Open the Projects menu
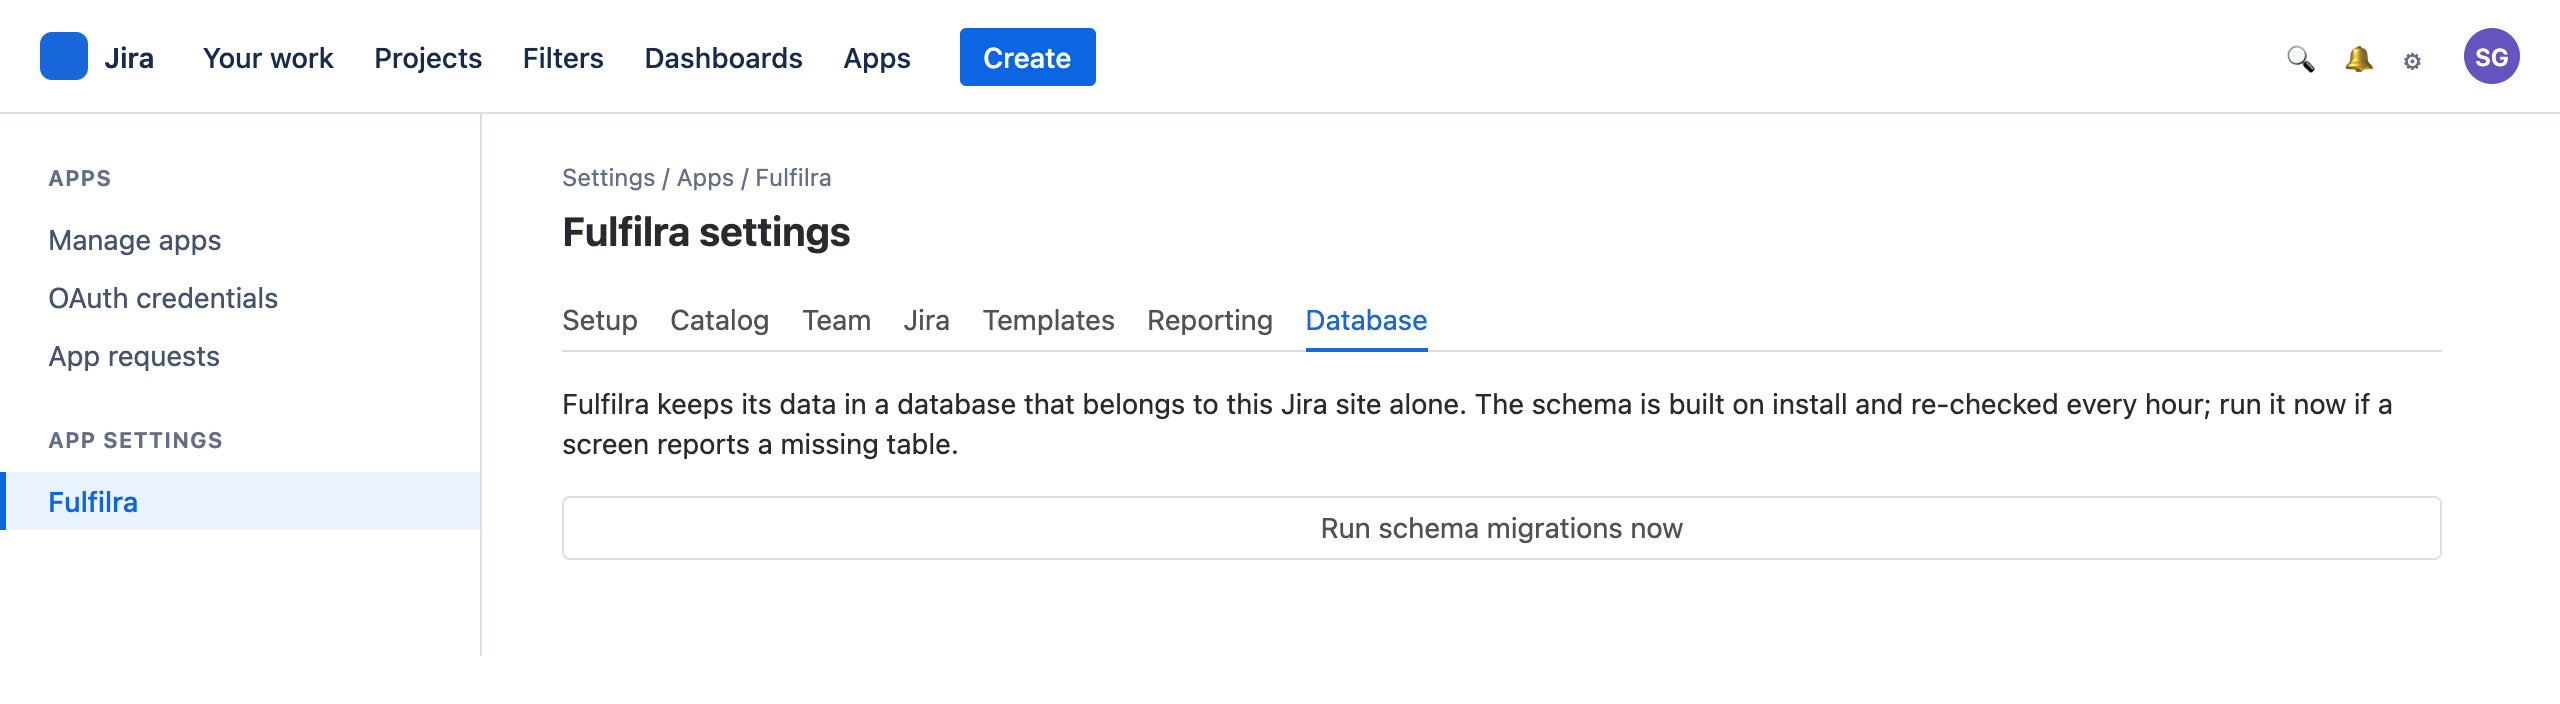The width and height of the screenshot is (2560, 704). pos(428,58)
